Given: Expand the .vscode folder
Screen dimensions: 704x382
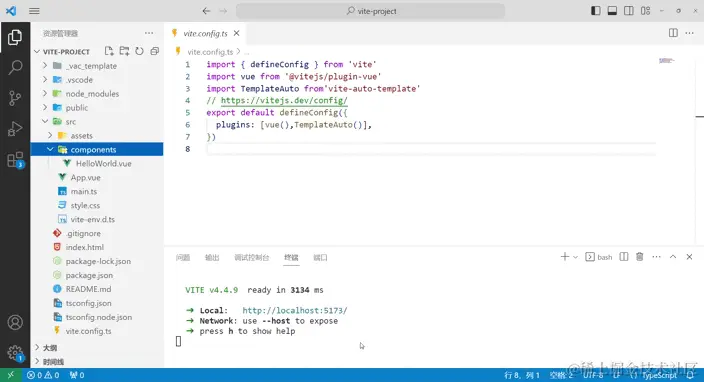Looking at the screenshot, I should tap(44, 79).
